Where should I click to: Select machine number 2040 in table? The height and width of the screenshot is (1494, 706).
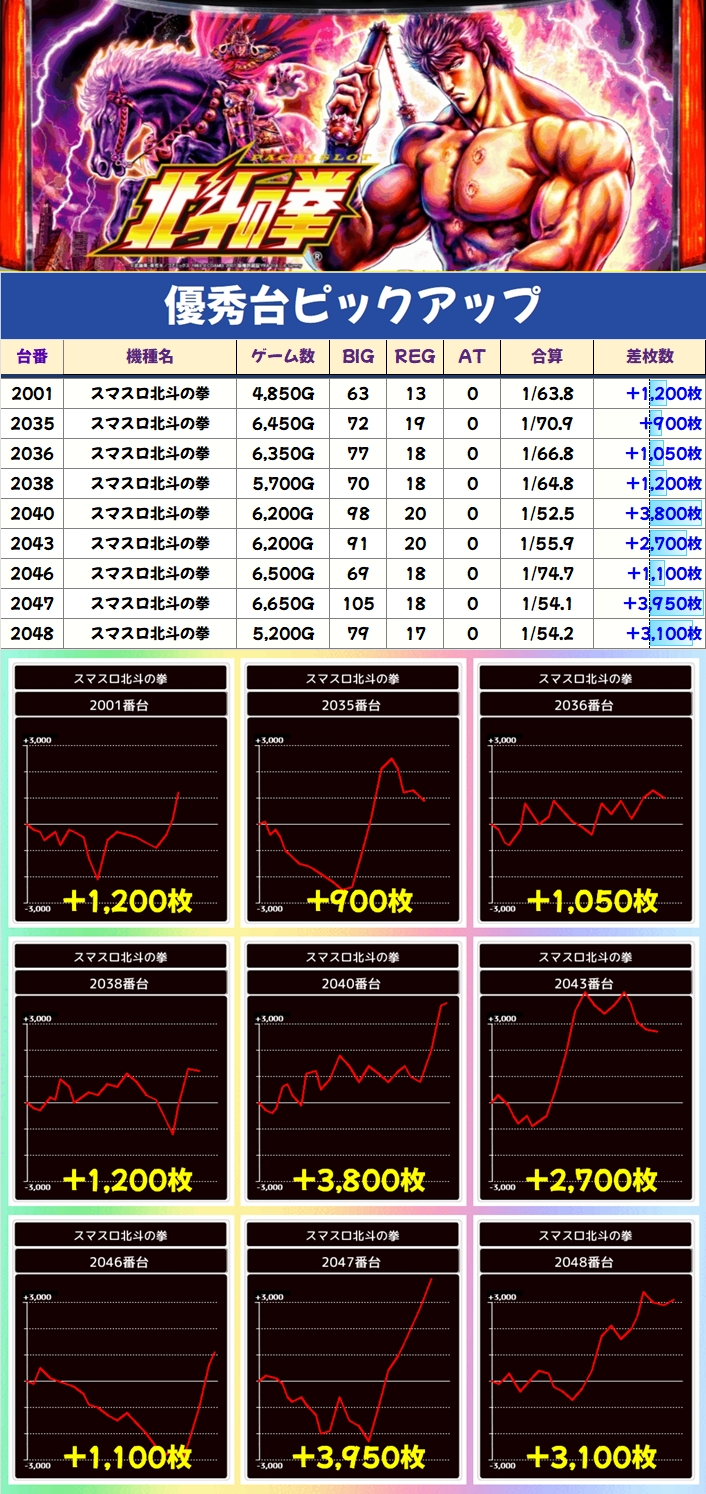click(32, 514)
